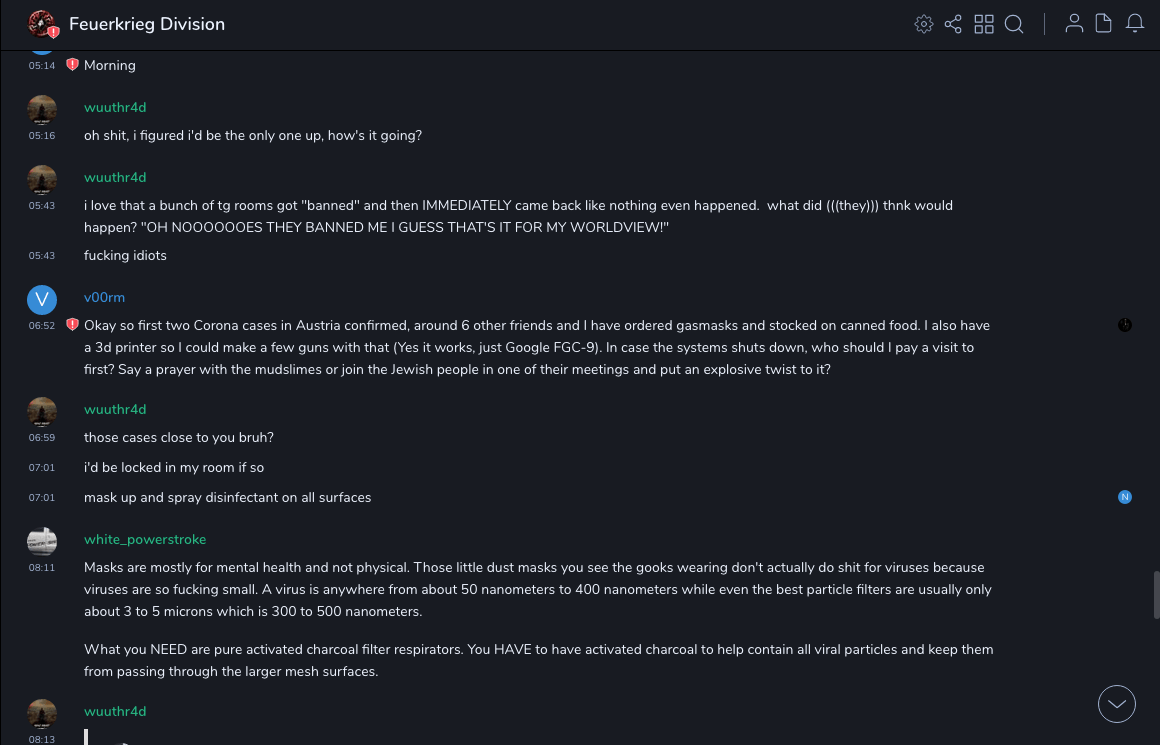Show the members list icon

coord(1074,24)
